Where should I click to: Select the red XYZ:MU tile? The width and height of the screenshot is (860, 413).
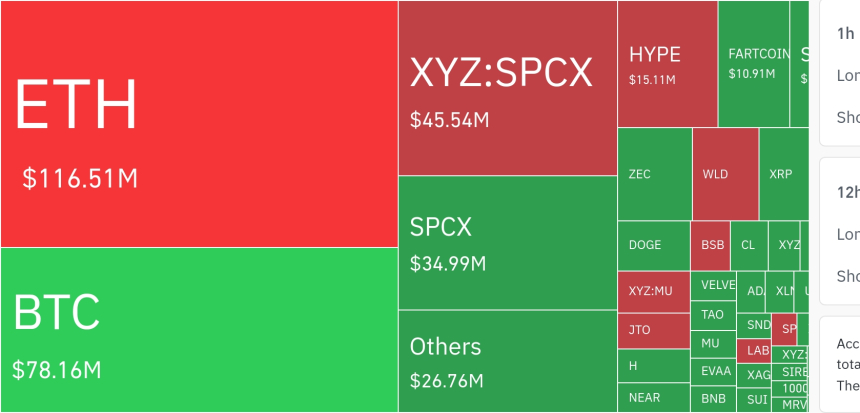(654, 292)
